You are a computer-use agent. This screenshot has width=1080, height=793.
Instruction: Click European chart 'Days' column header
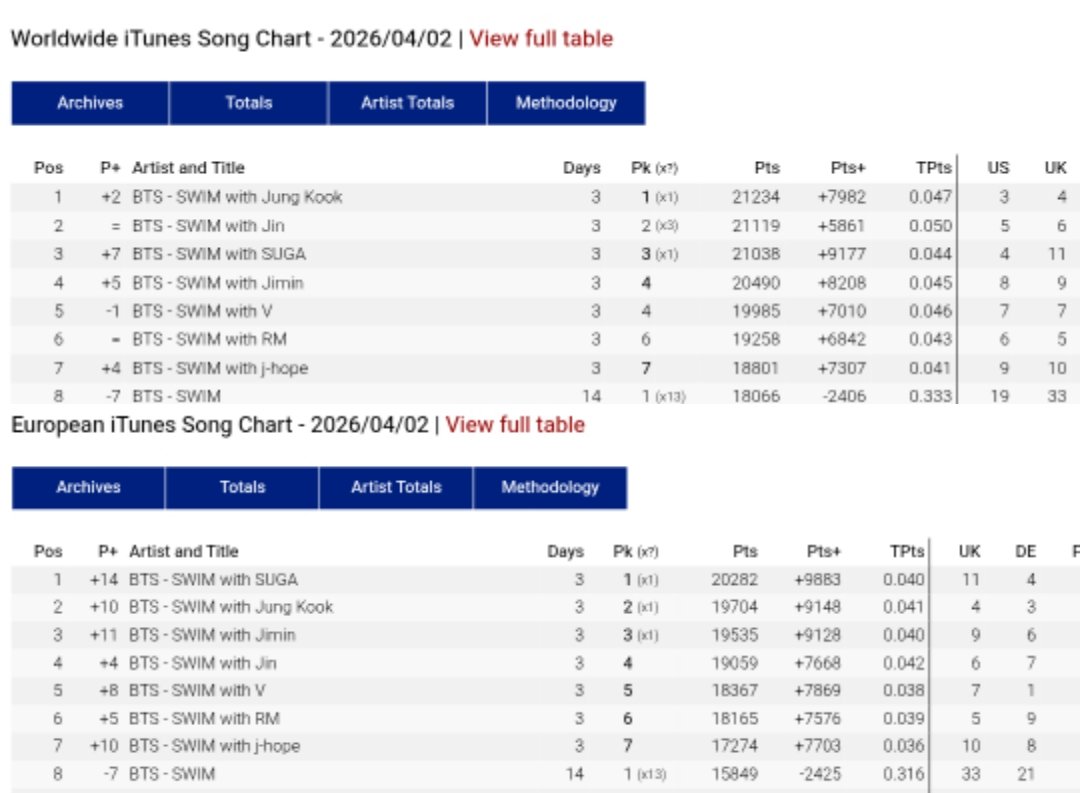565,552
